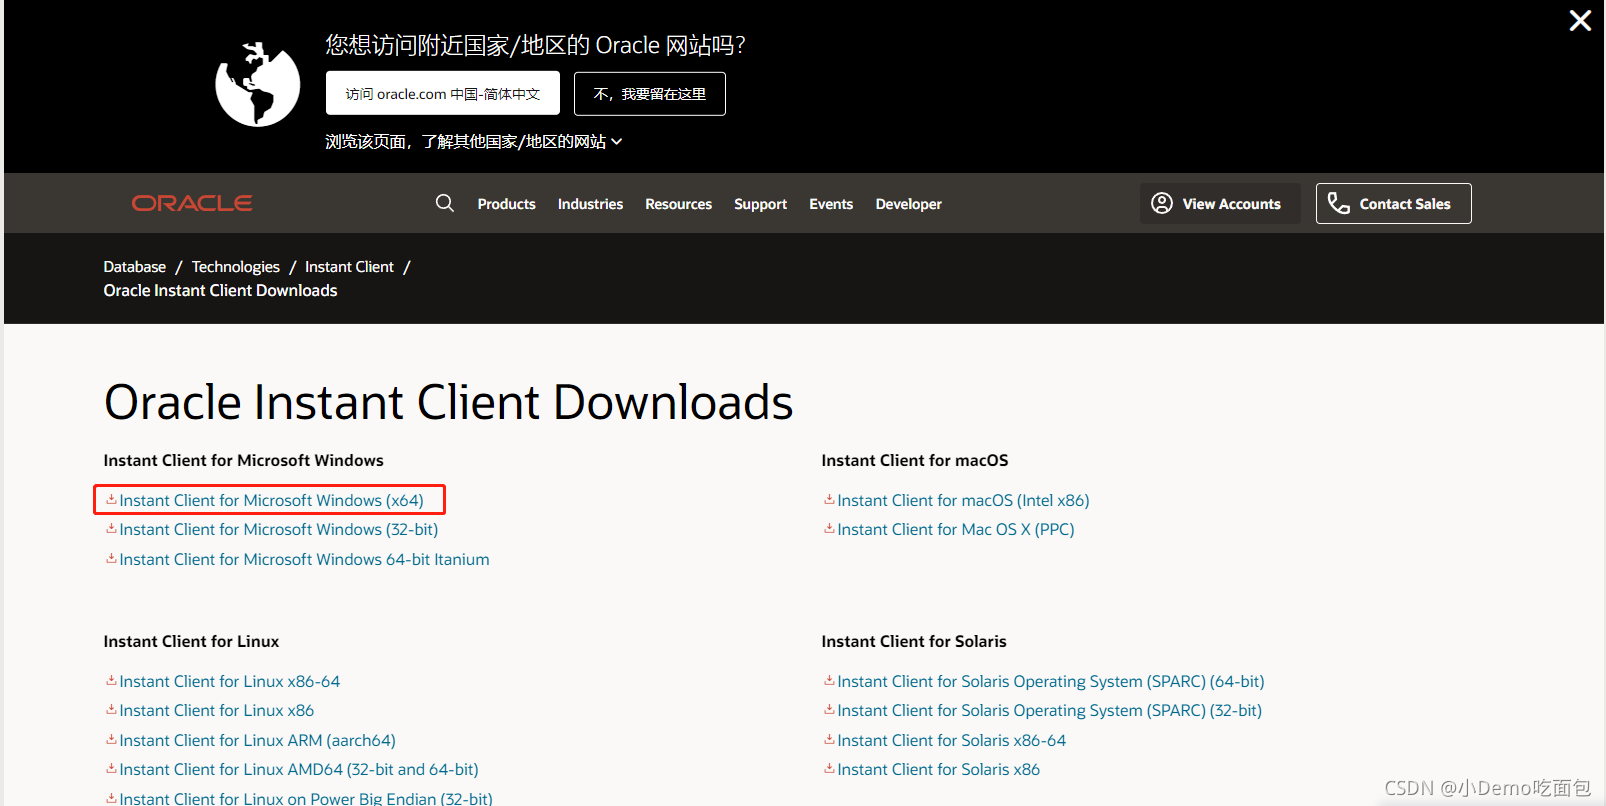Image resolution: width=1606 pixels, height=806 pixels.
Task: Click the Instant Client for Solaris heading
Action: click(x=914, y=641)
